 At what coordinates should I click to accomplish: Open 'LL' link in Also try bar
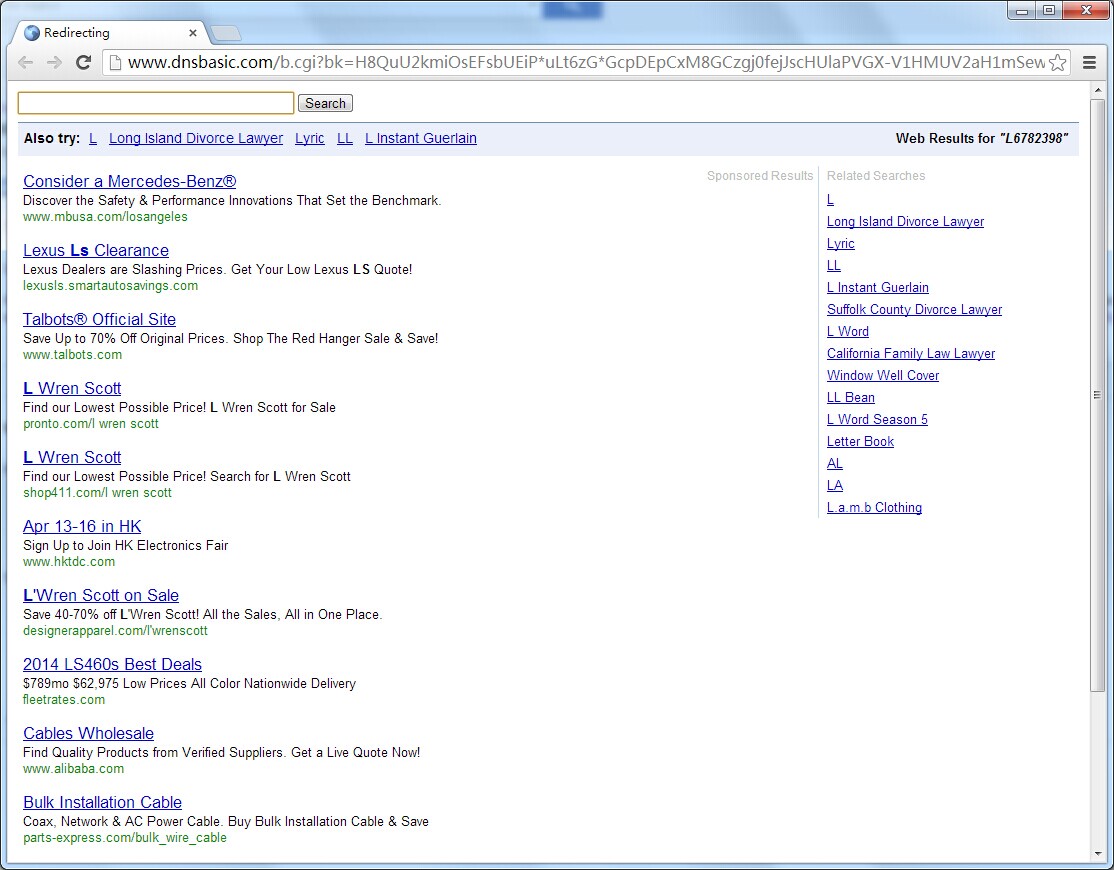point(345,138)
